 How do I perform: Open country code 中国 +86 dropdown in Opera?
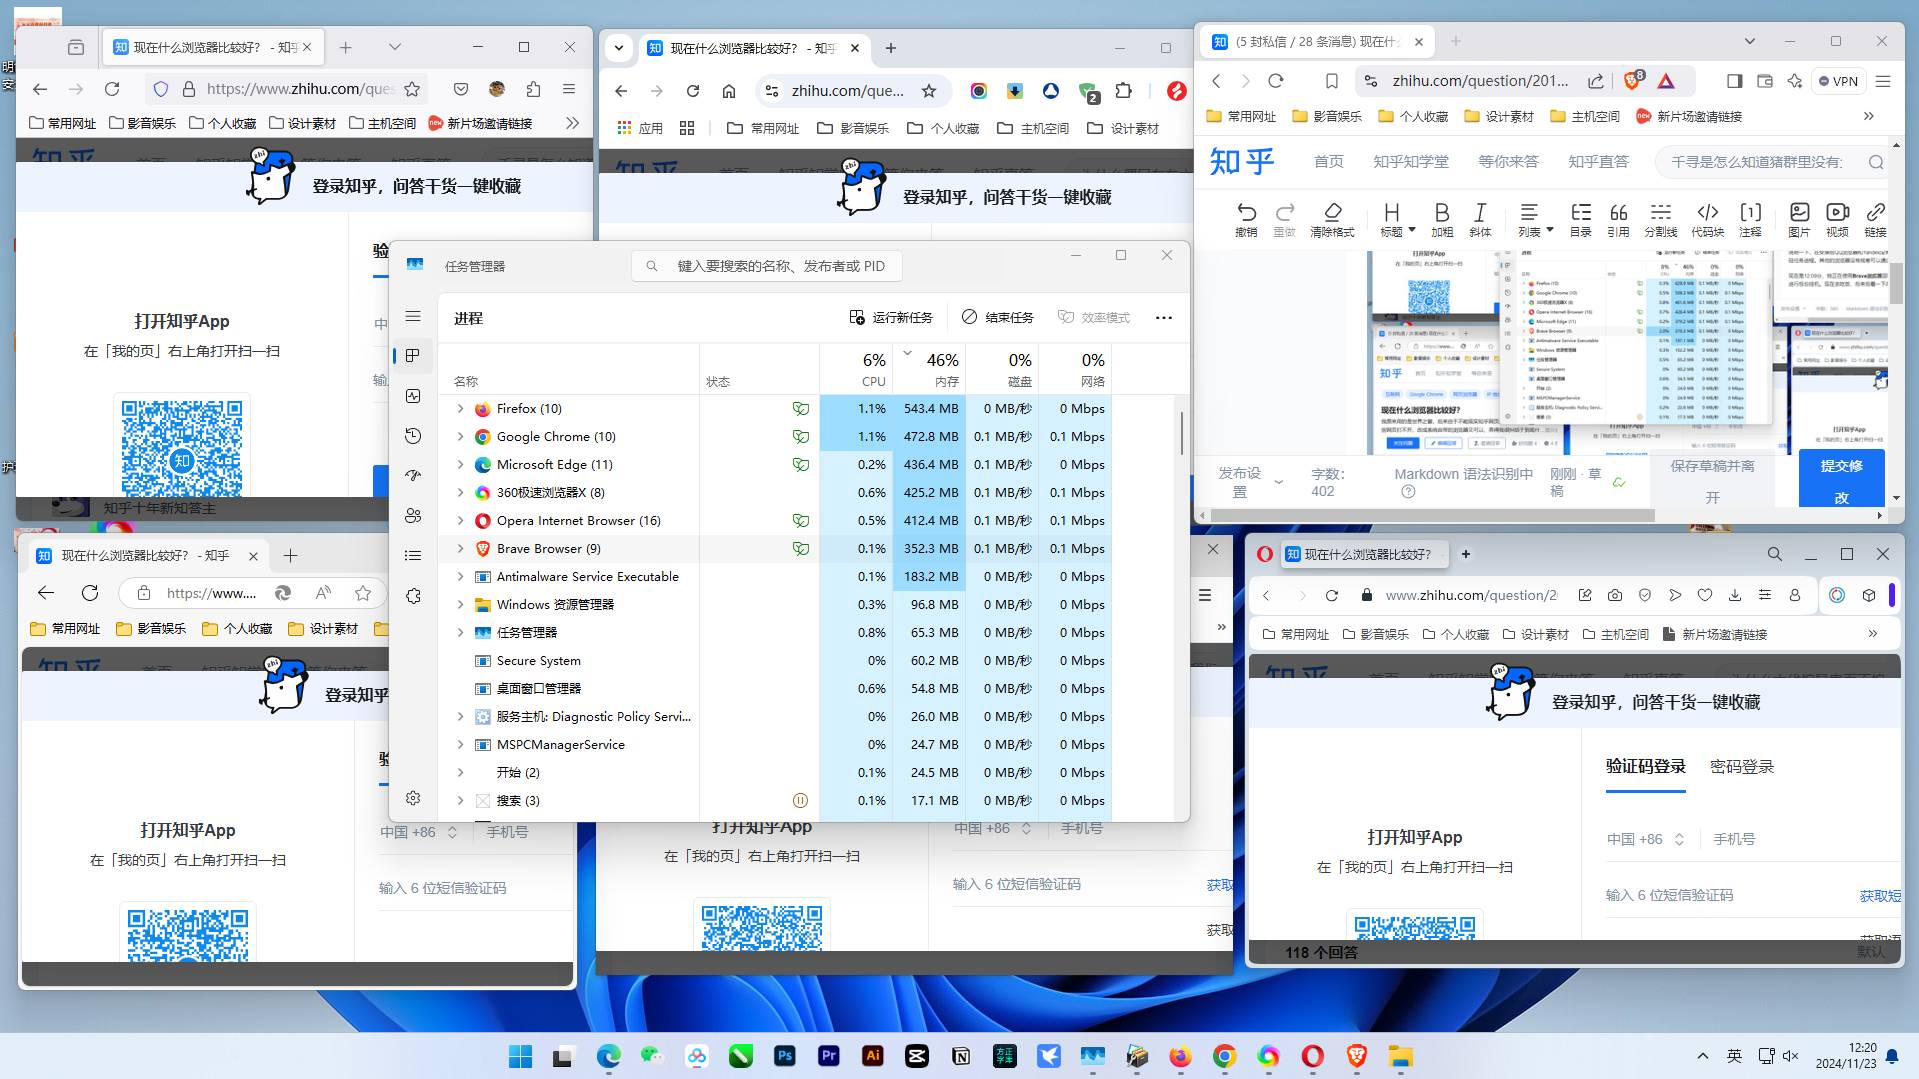click(1645, 839)
